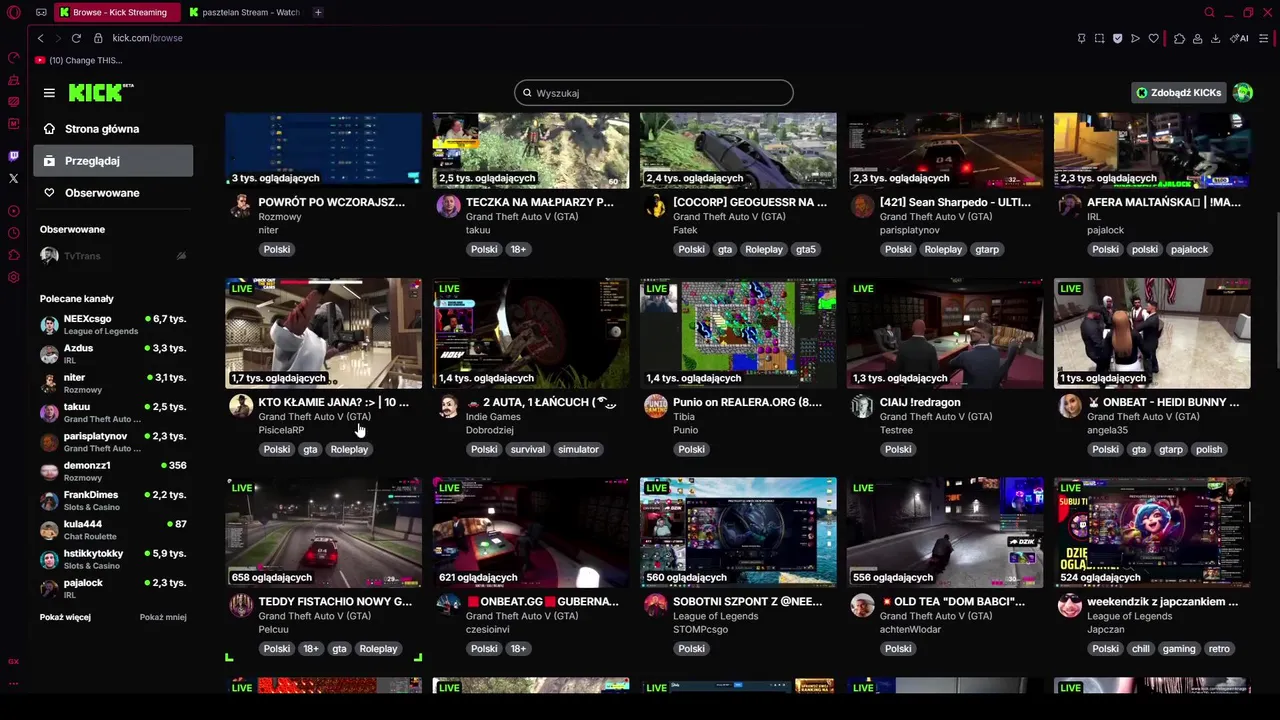Viewport: 1280px width, 720px height.
Task: Open stream title 'OLD TEA "DOM BABCI"'
Action: coord(952,602)
